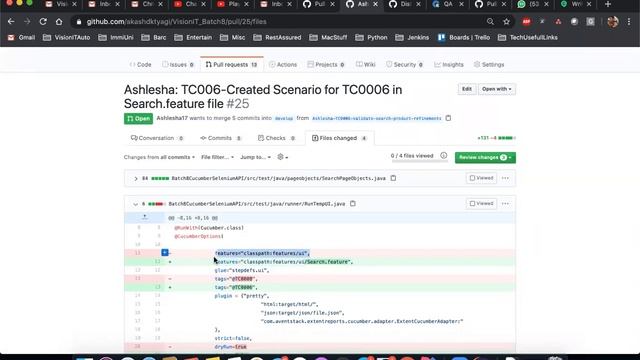Open the address bar search icon

[x=490, y=22]
